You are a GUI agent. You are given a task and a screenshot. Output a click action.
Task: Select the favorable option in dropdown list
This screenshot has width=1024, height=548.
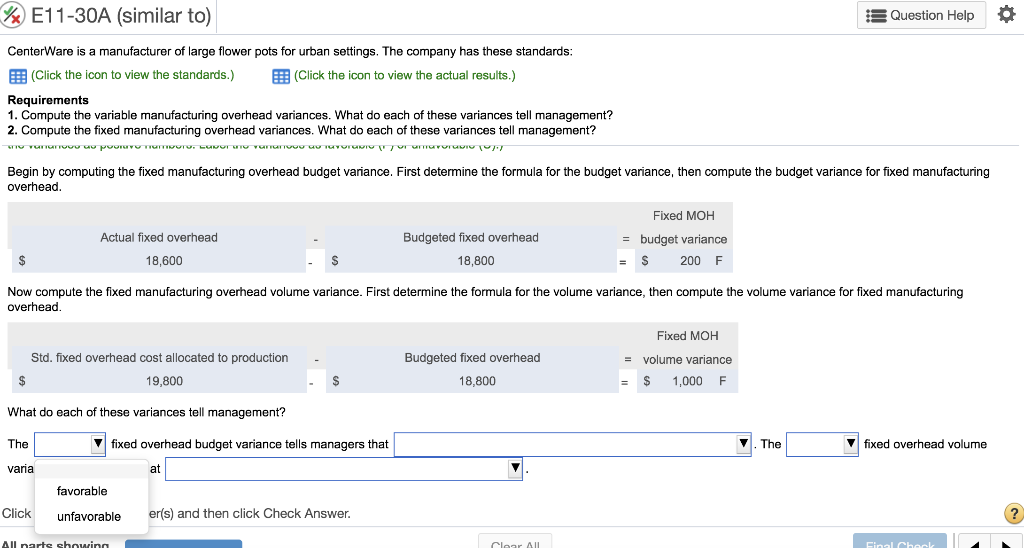(82, 491)
